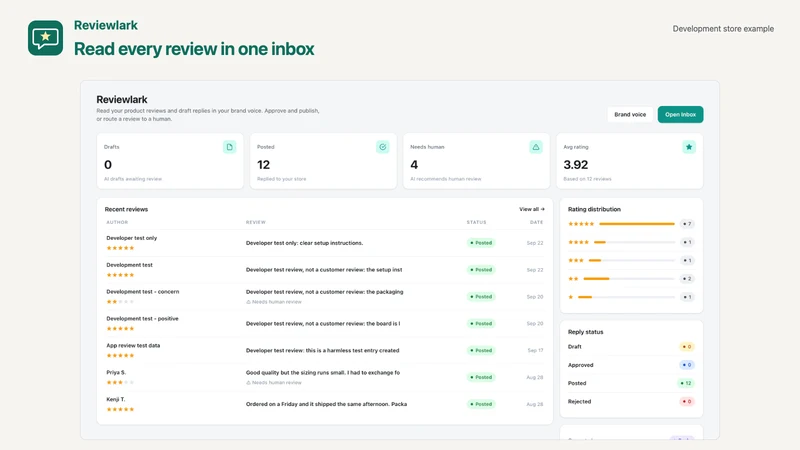Click the Approved count badge in Reply status
The height and width of the screenshot is (450, 800).
(687, 365)
